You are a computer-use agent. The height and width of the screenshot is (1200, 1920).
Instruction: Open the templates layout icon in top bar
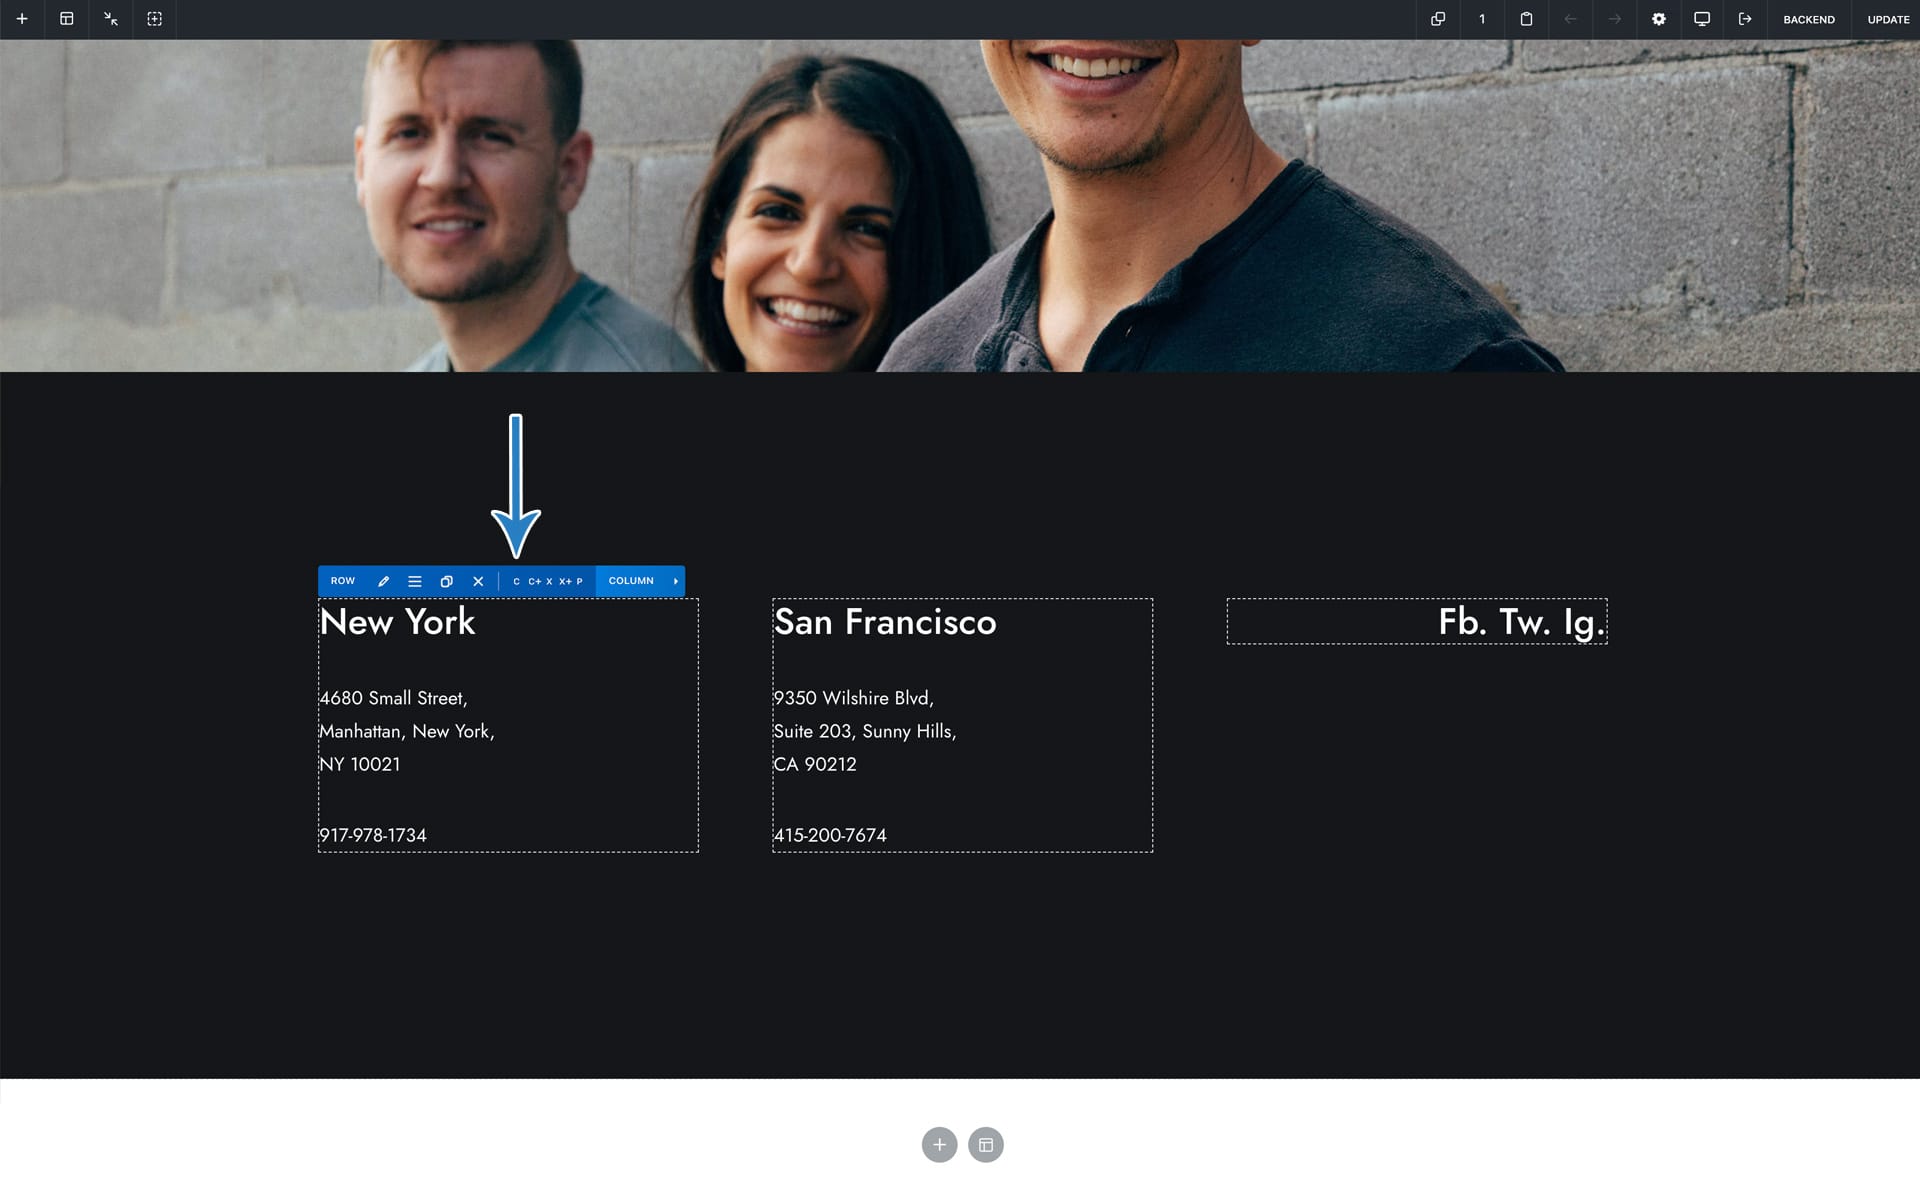pyautogui.click(x=67, y=19)
